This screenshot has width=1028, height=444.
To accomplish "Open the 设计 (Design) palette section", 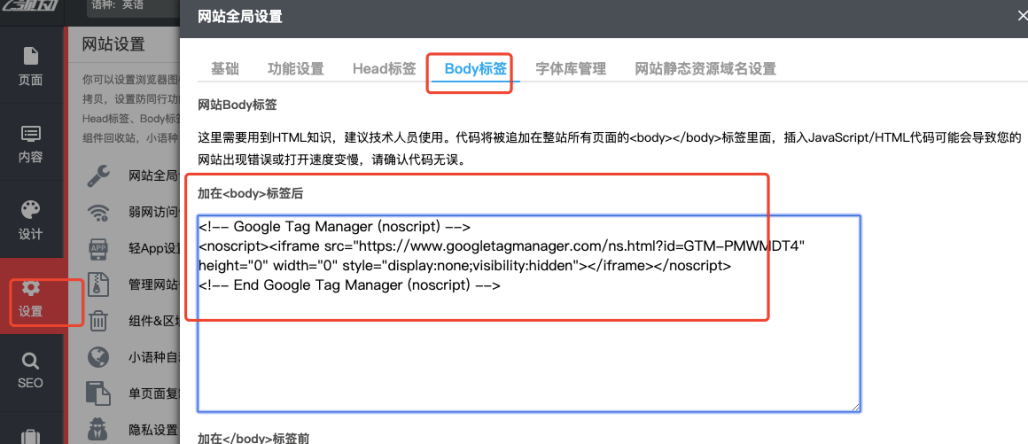I will pyautogui.click(x=30, y=219).
